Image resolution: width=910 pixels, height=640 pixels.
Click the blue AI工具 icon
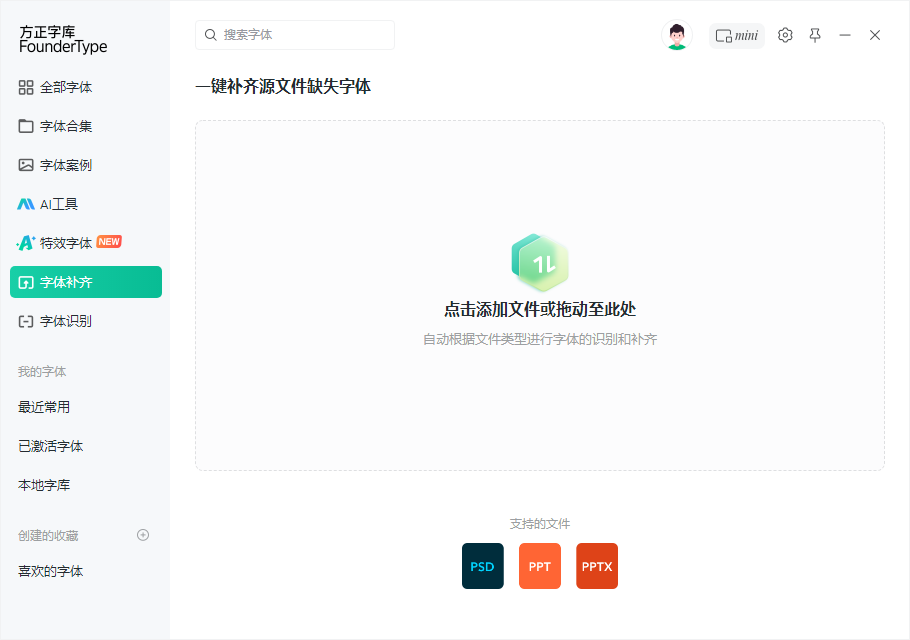click(x=26, y=204)
